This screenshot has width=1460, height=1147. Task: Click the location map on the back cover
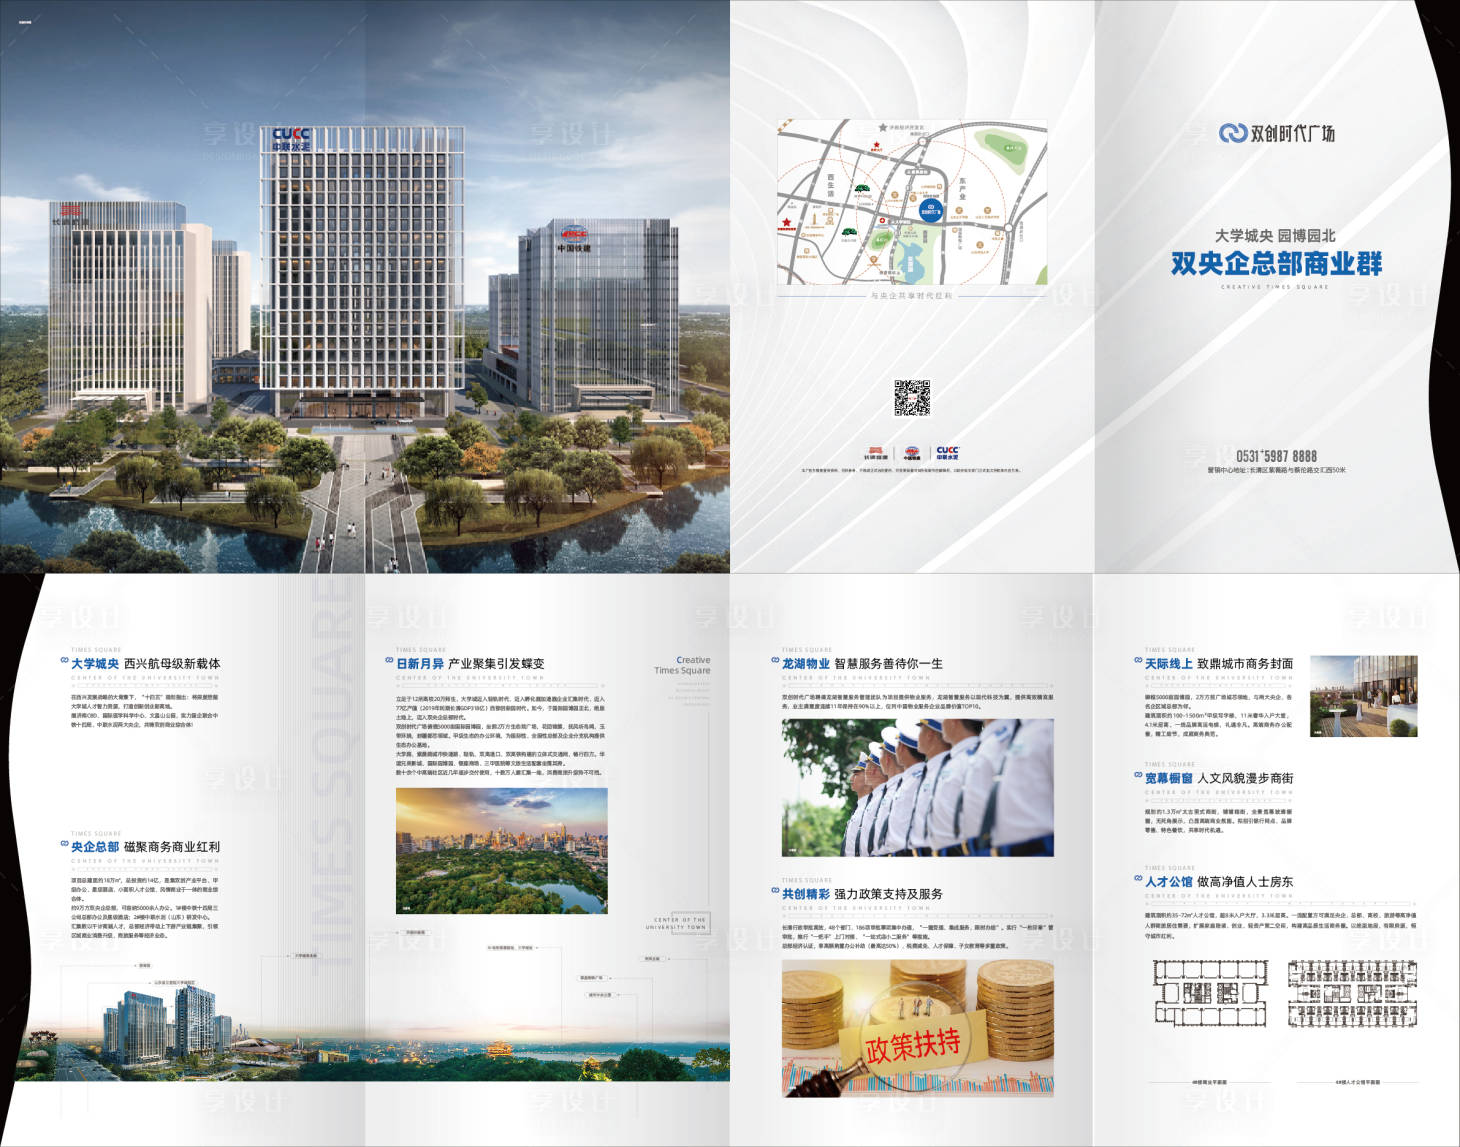pos(912,203)
